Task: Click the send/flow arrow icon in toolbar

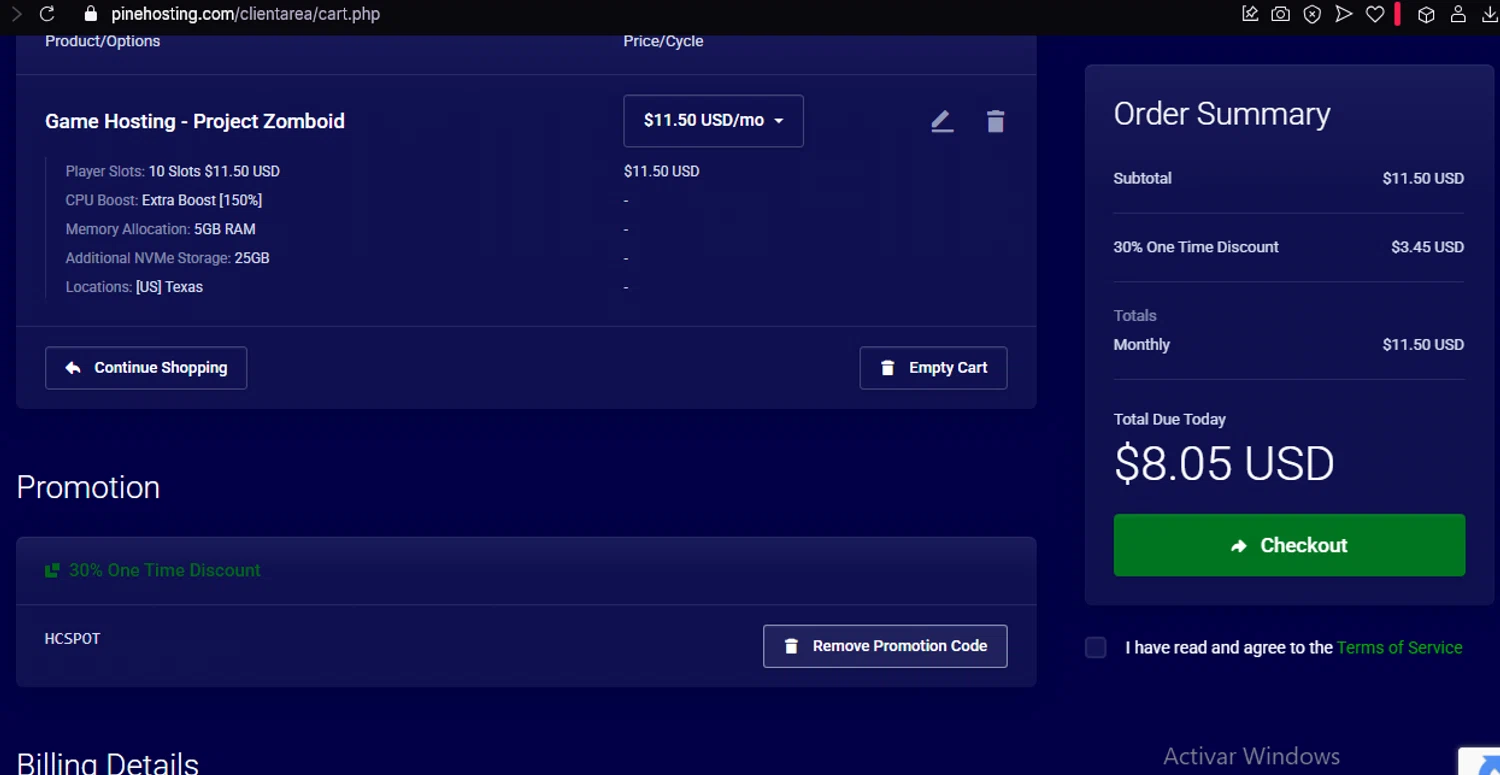Action: click(1344, 14)
